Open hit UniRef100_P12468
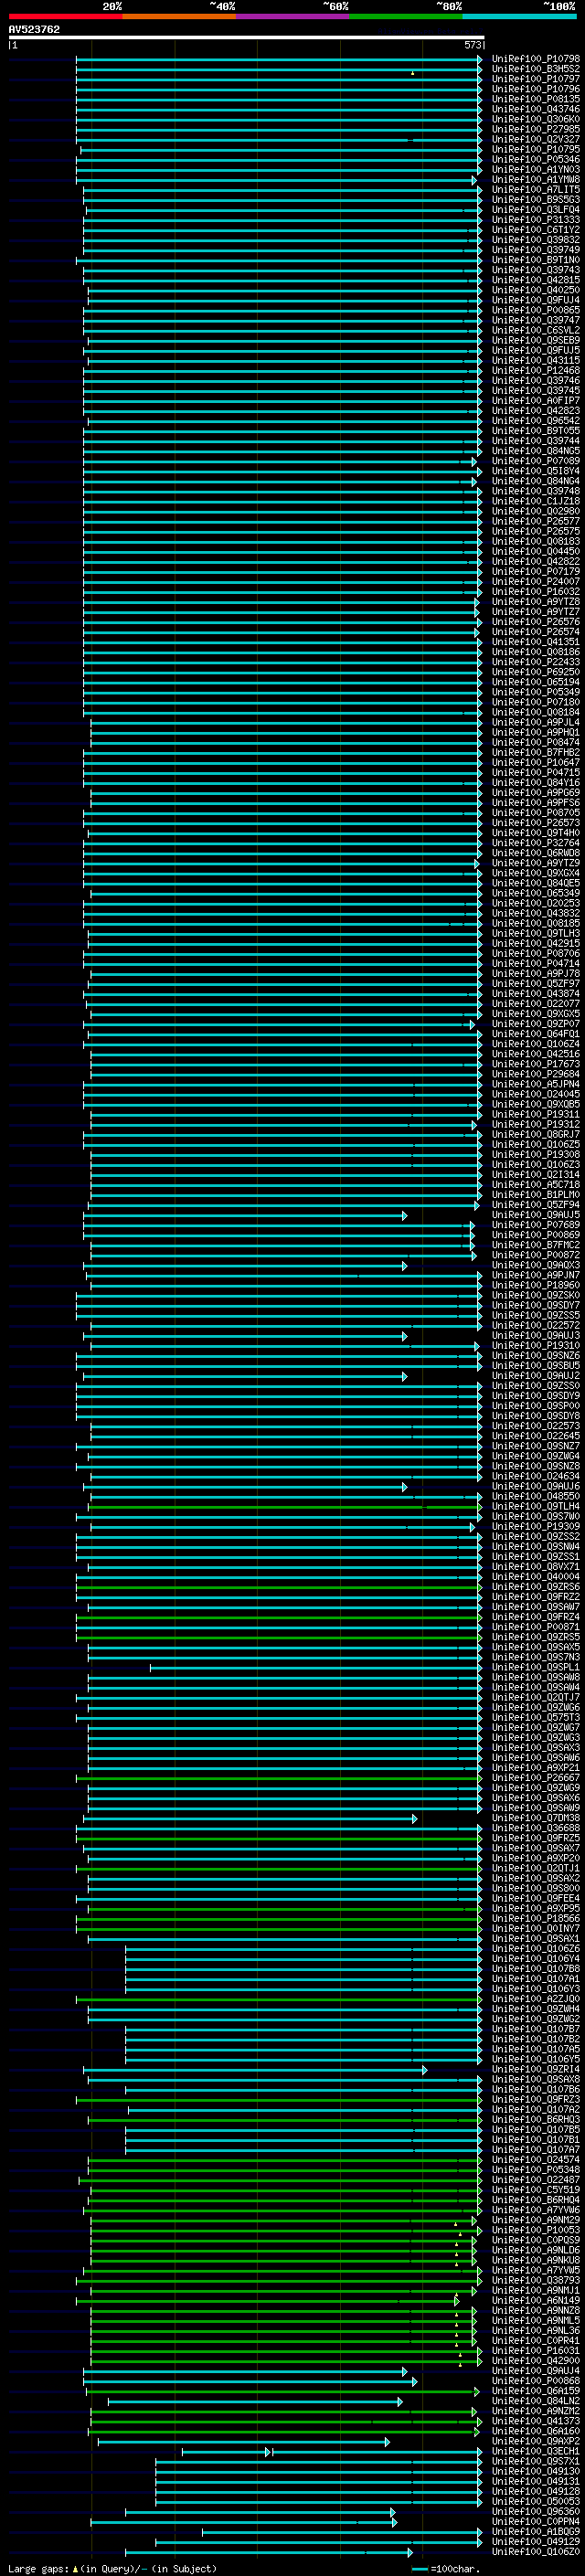Screen dimensions: 585x2576 pyautogui.click(x=535, y=371)
